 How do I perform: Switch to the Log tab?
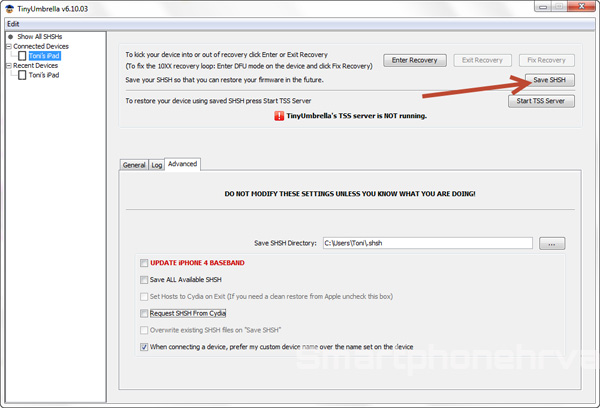click(x=157, y=164)
